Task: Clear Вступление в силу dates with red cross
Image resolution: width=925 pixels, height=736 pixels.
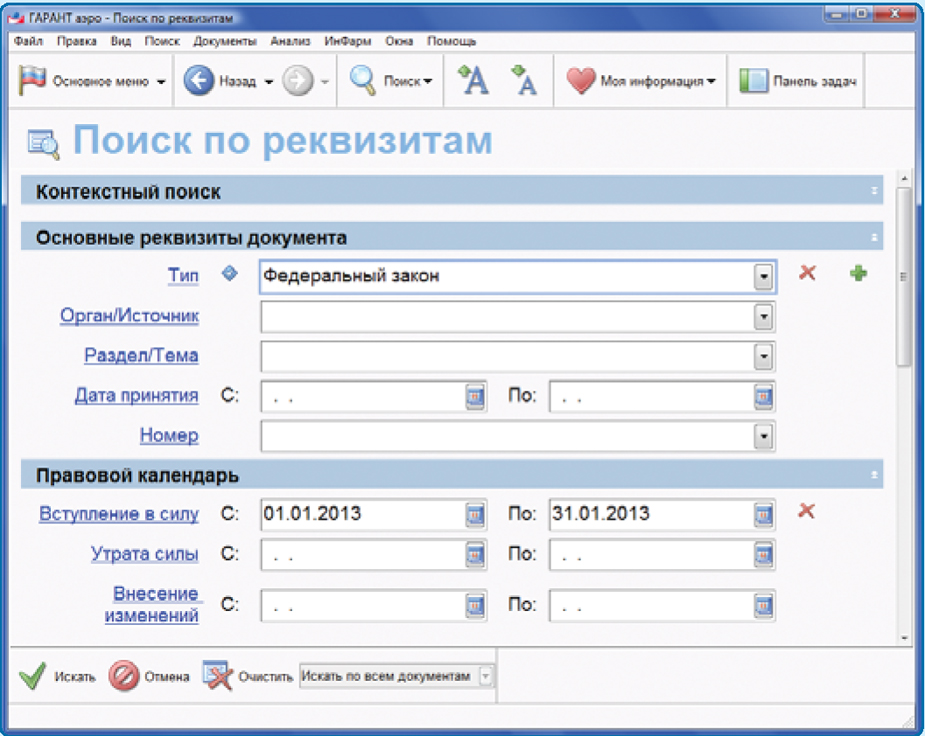Action: (806, 512)
